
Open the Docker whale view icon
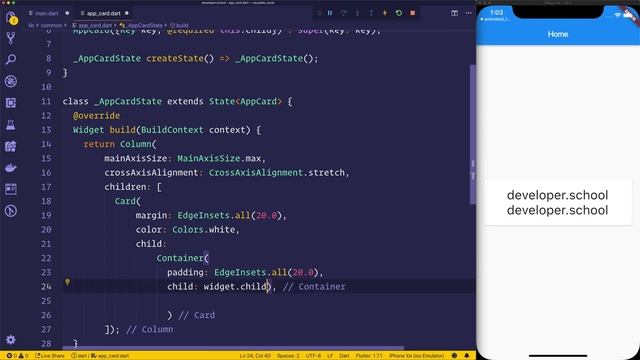coord(11,168)
